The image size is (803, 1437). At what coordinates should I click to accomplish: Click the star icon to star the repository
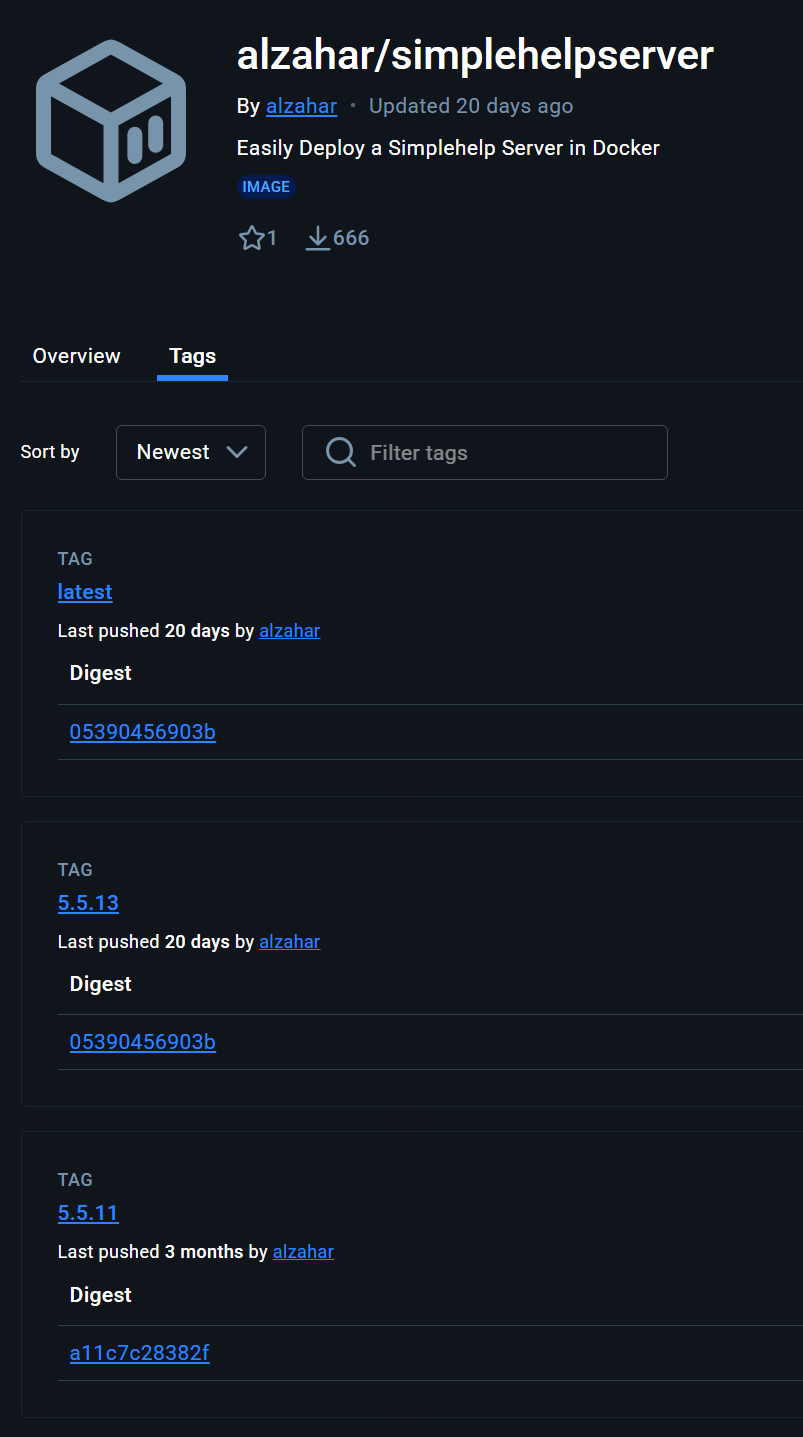(251, 238)
